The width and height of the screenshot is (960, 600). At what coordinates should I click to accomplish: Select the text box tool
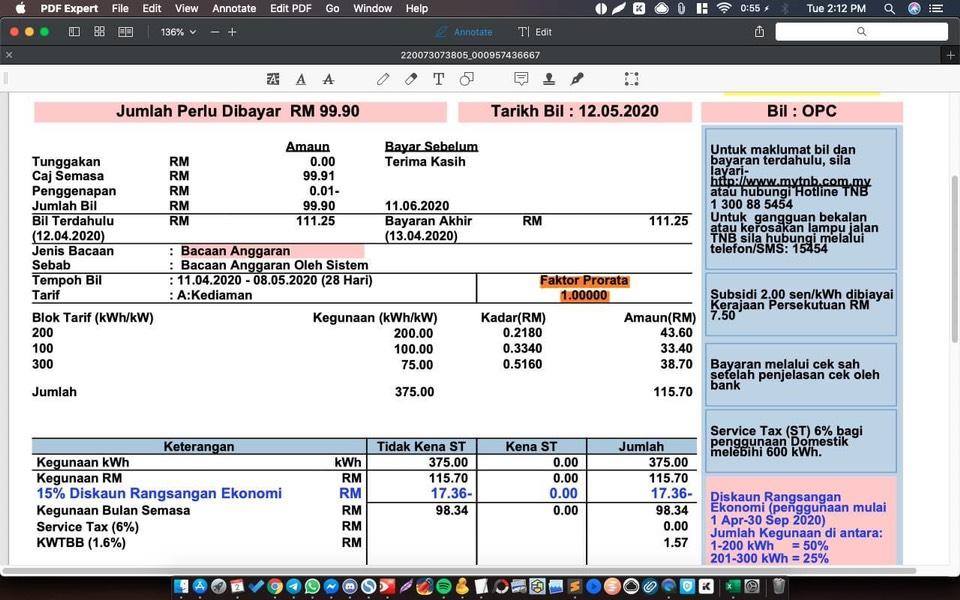tap(438, 79)
